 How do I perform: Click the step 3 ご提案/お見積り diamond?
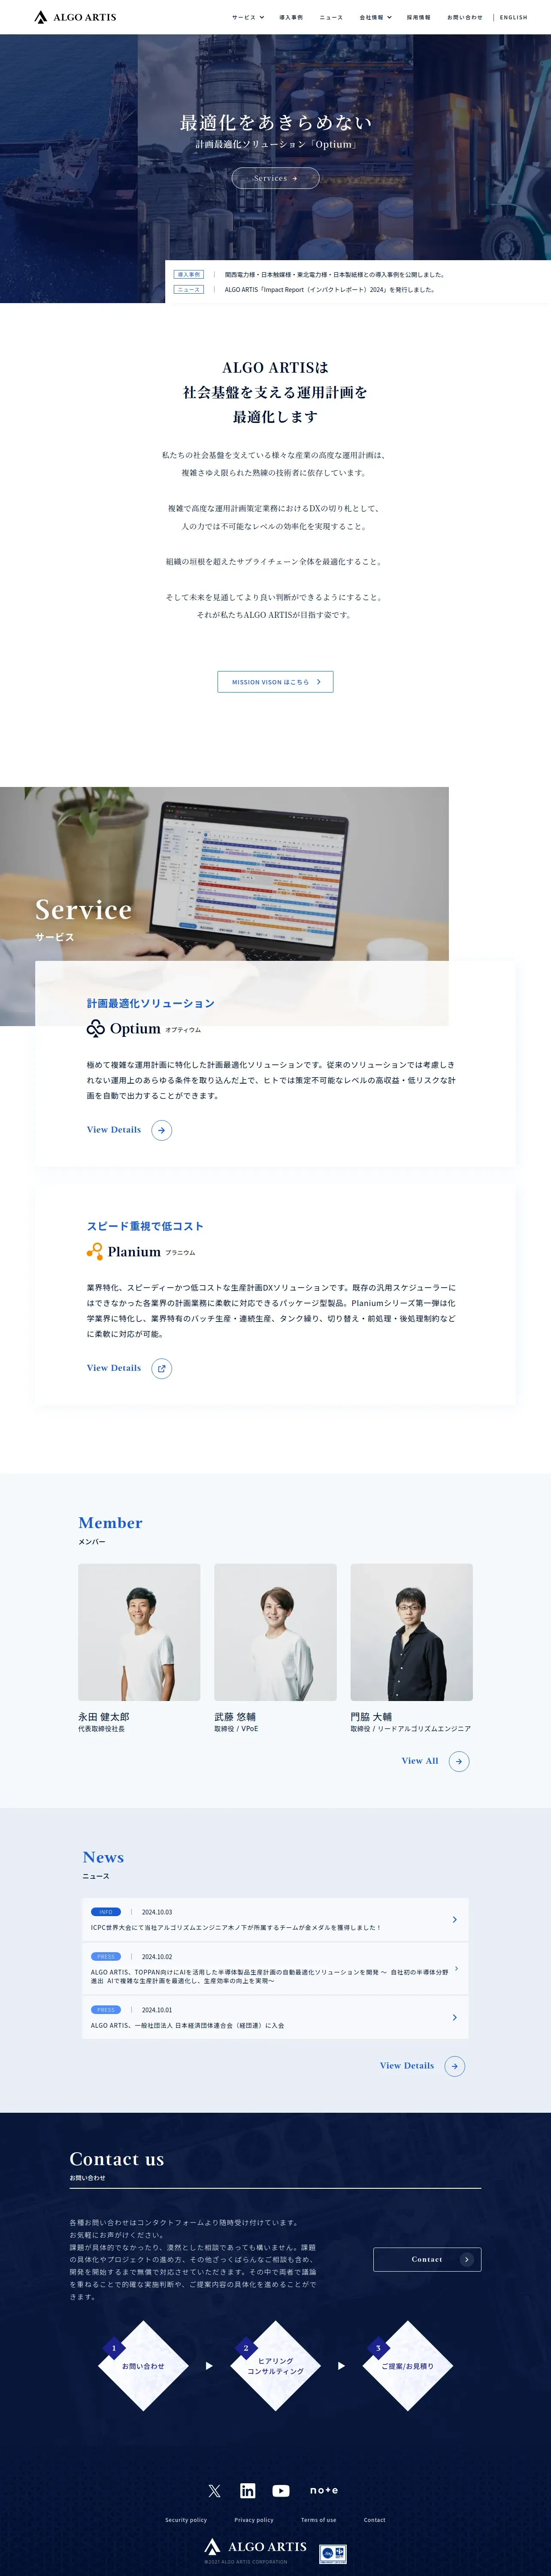408,2365
